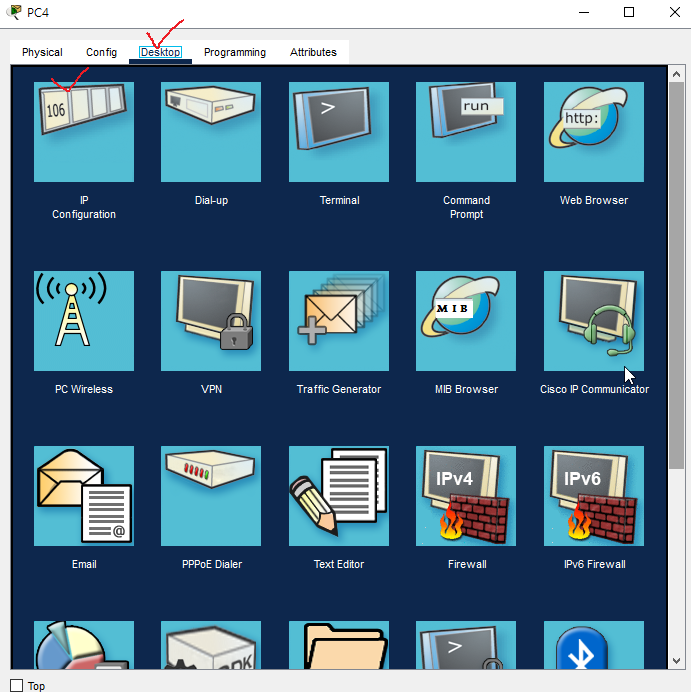Open the MIB Browser
This screenshot has height=692, width=691.
point(466,321)
